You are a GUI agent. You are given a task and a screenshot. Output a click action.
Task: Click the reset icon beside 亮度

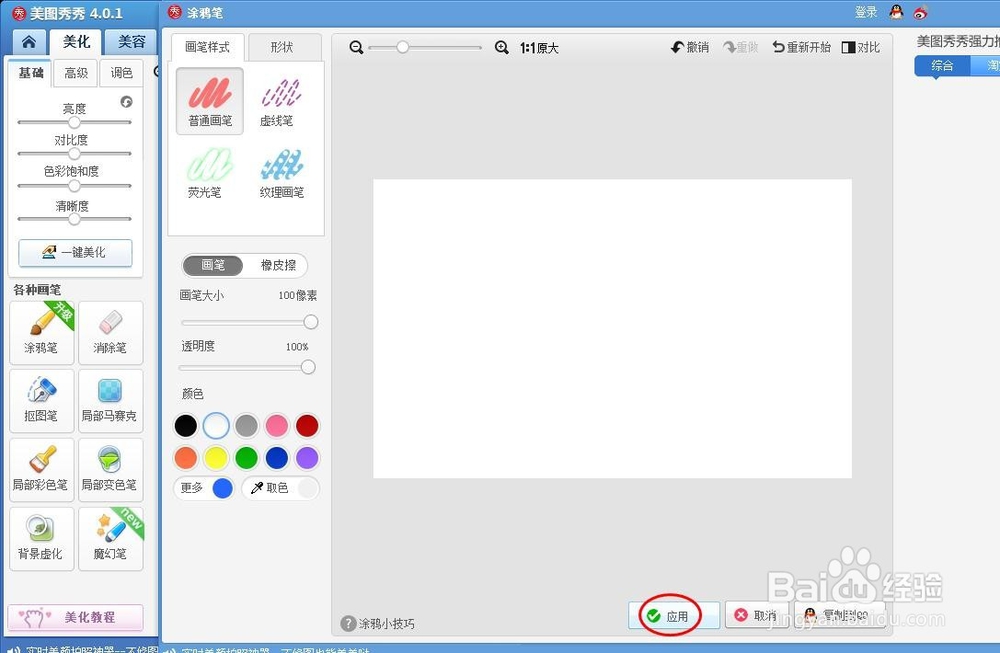126,102
